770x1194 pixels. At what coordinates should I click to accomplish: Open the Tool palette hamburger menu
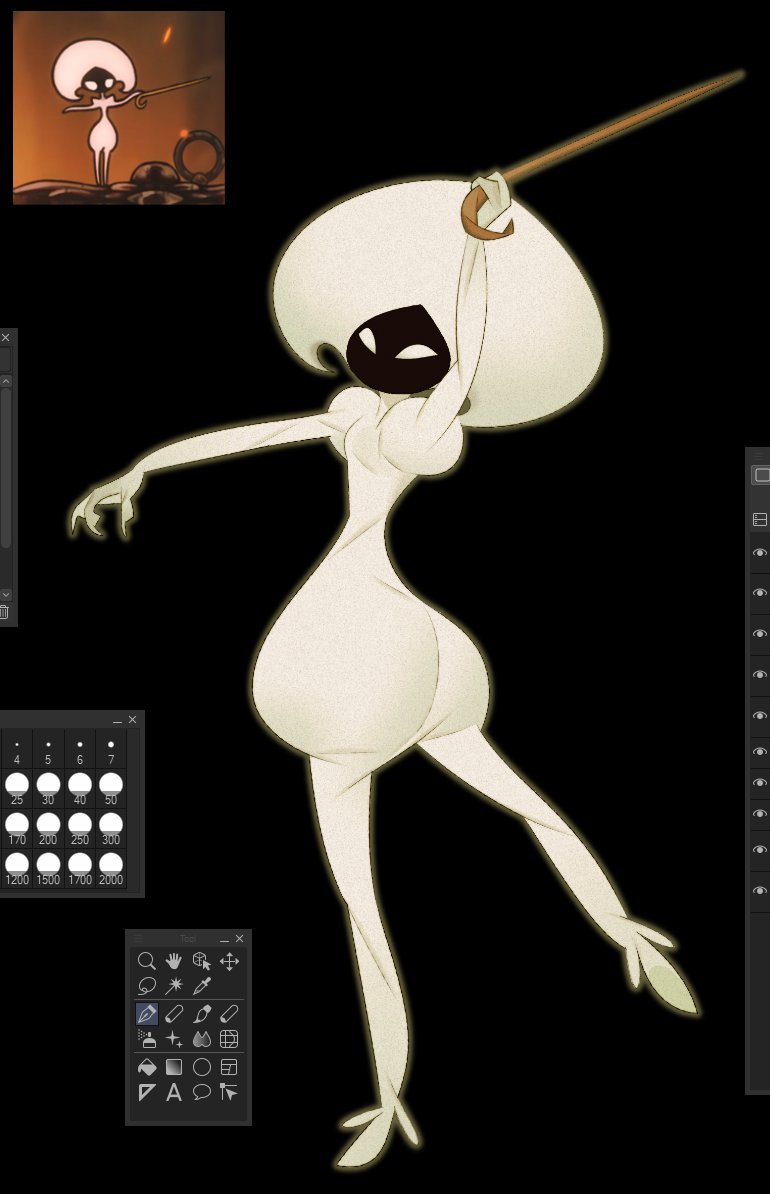coord(138,939)
